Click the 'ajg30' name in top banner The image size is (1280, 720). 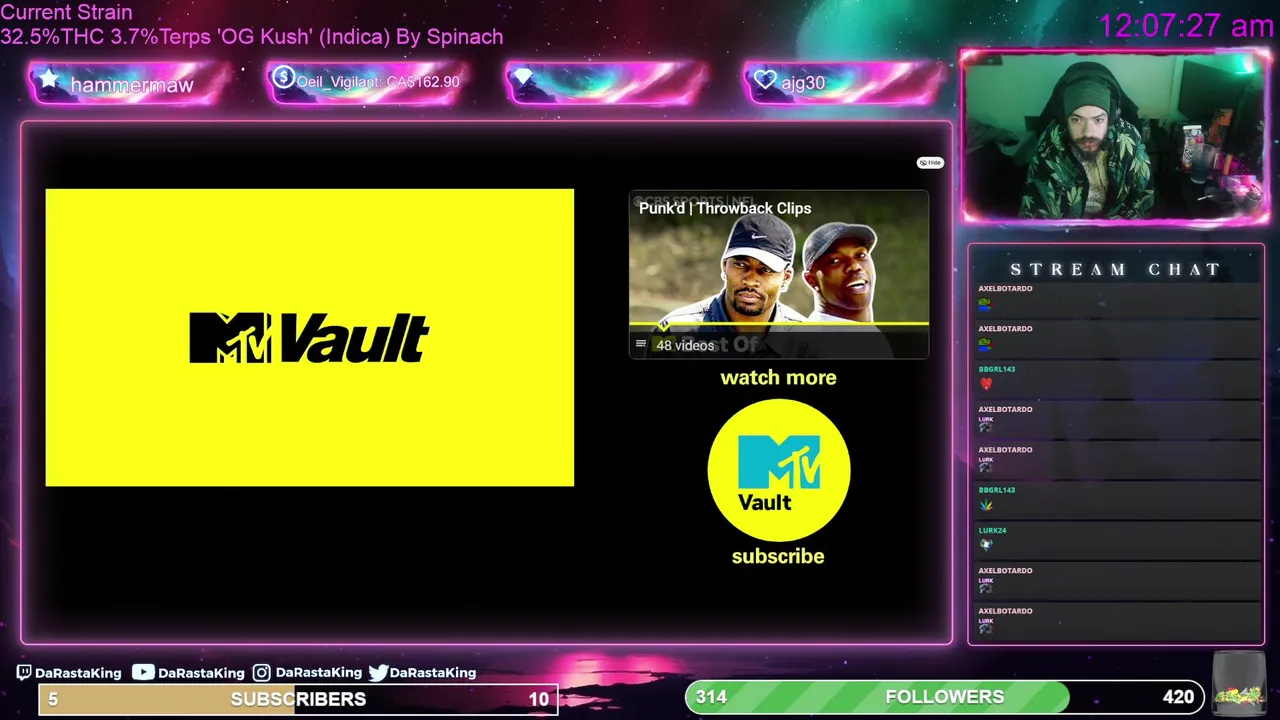tap(803, 84)
